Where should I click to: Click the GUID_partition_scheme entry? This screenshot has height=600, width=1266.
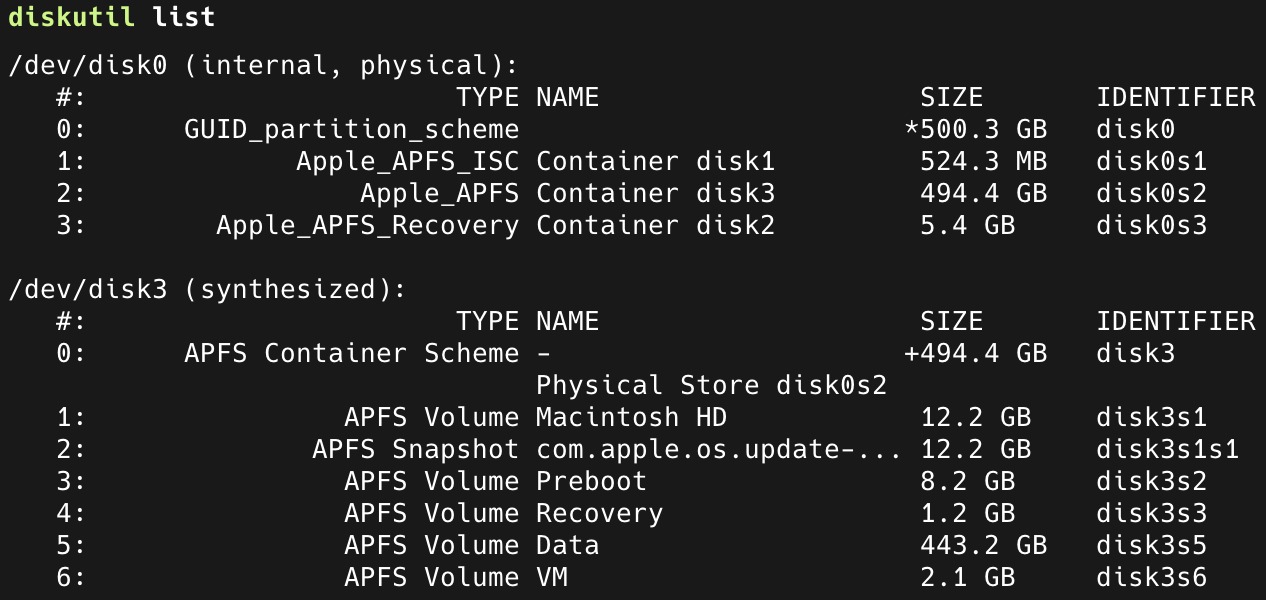click(351, 129)
